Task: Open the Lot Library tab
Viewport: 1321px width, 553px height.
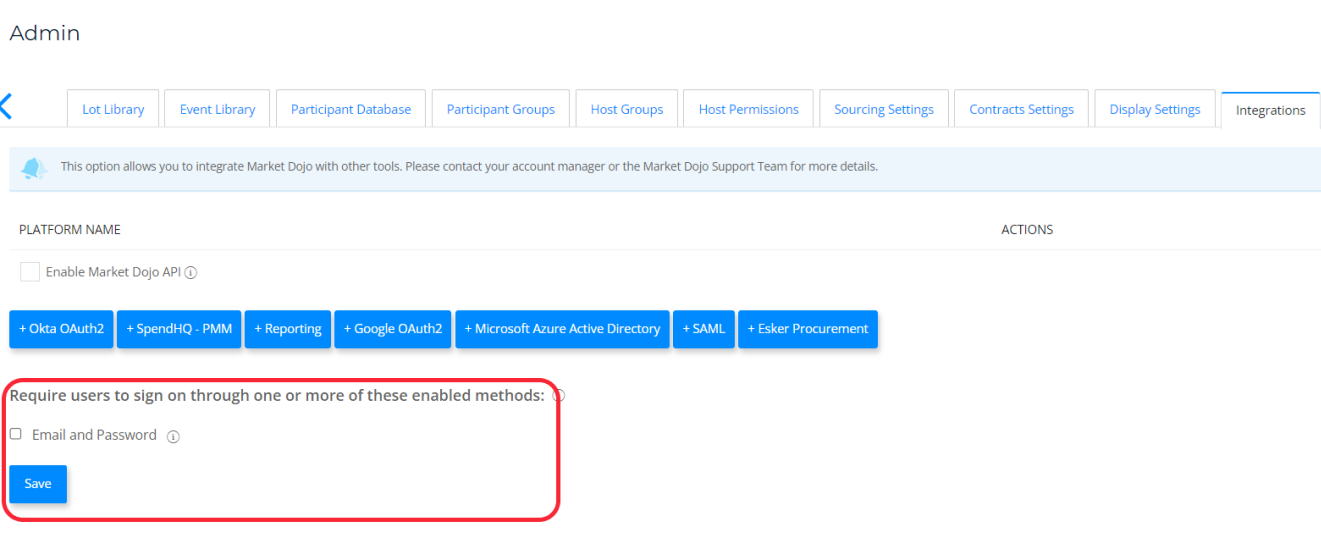Action: pyautogui.click(x=113, y=109)
